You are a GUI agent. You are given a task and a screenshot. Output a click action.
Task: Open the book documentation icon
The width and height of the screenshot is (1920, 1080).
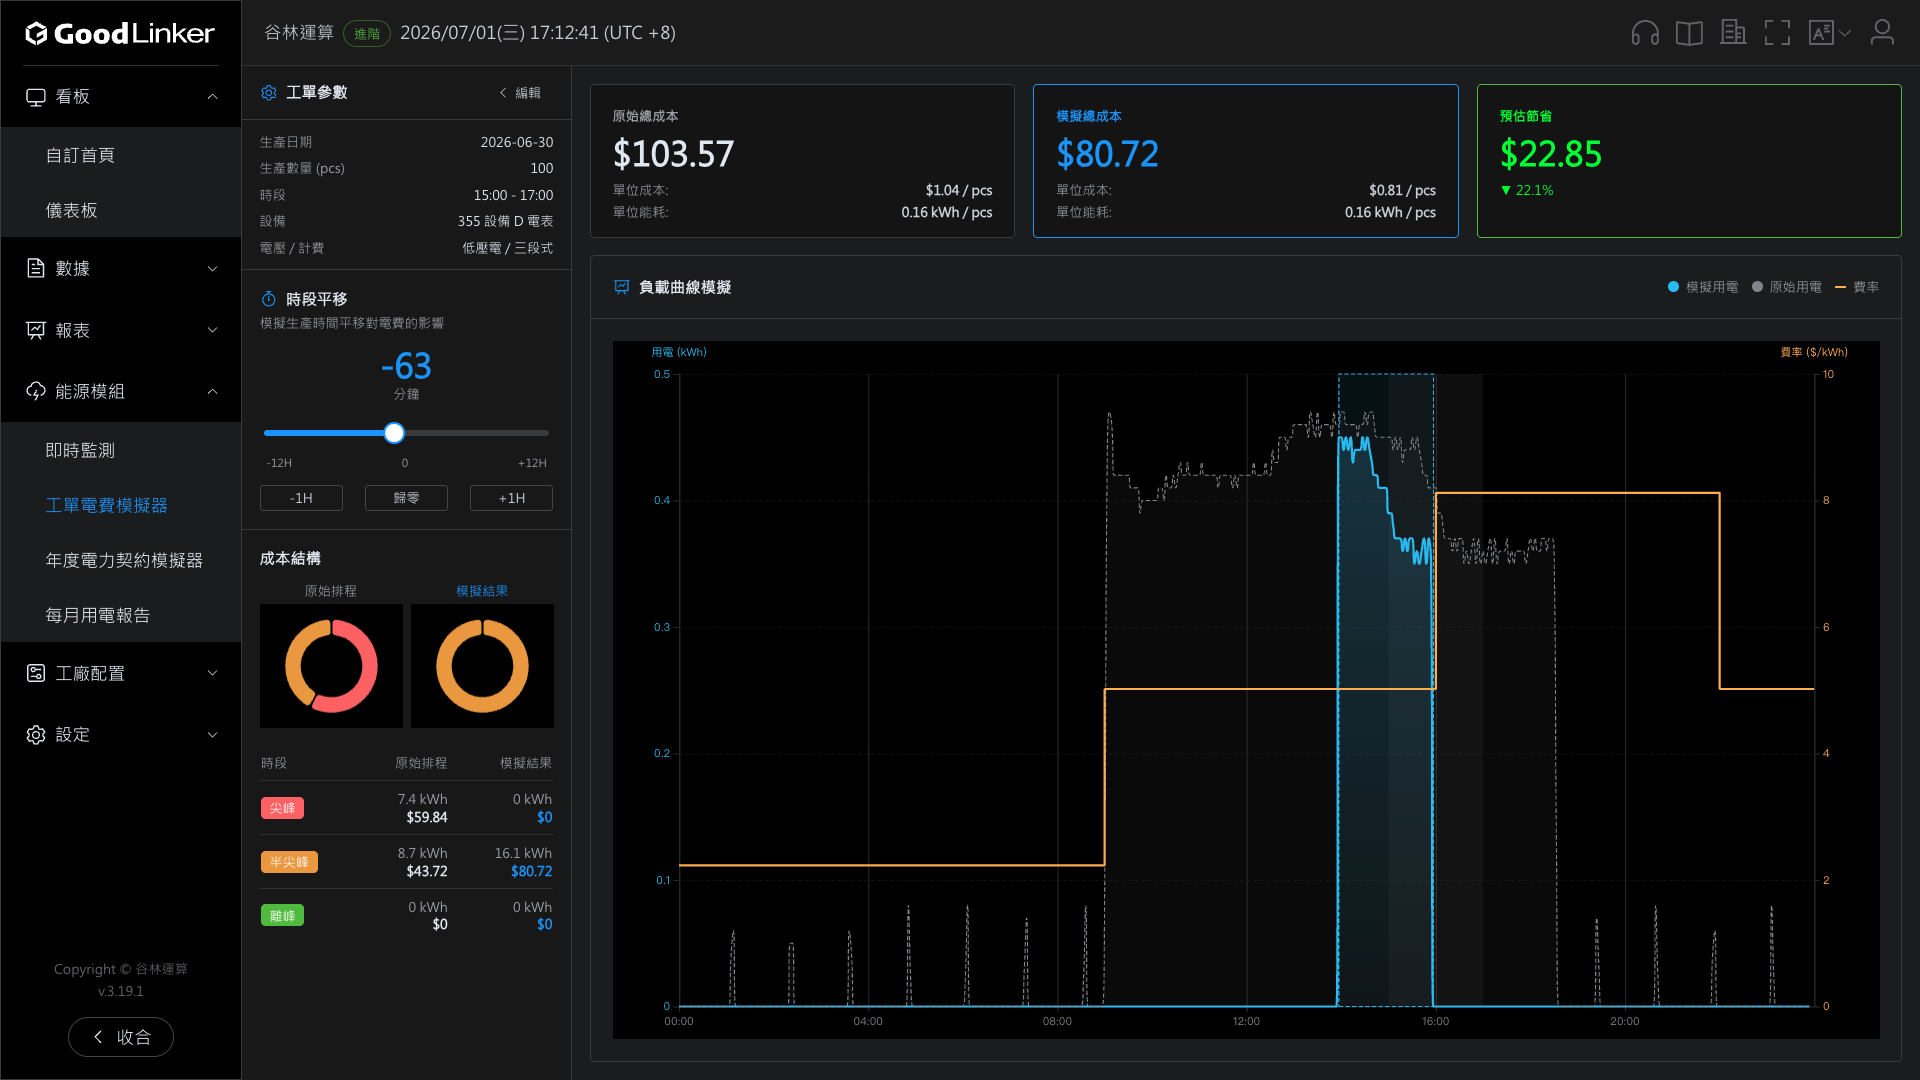point(1689,33)
